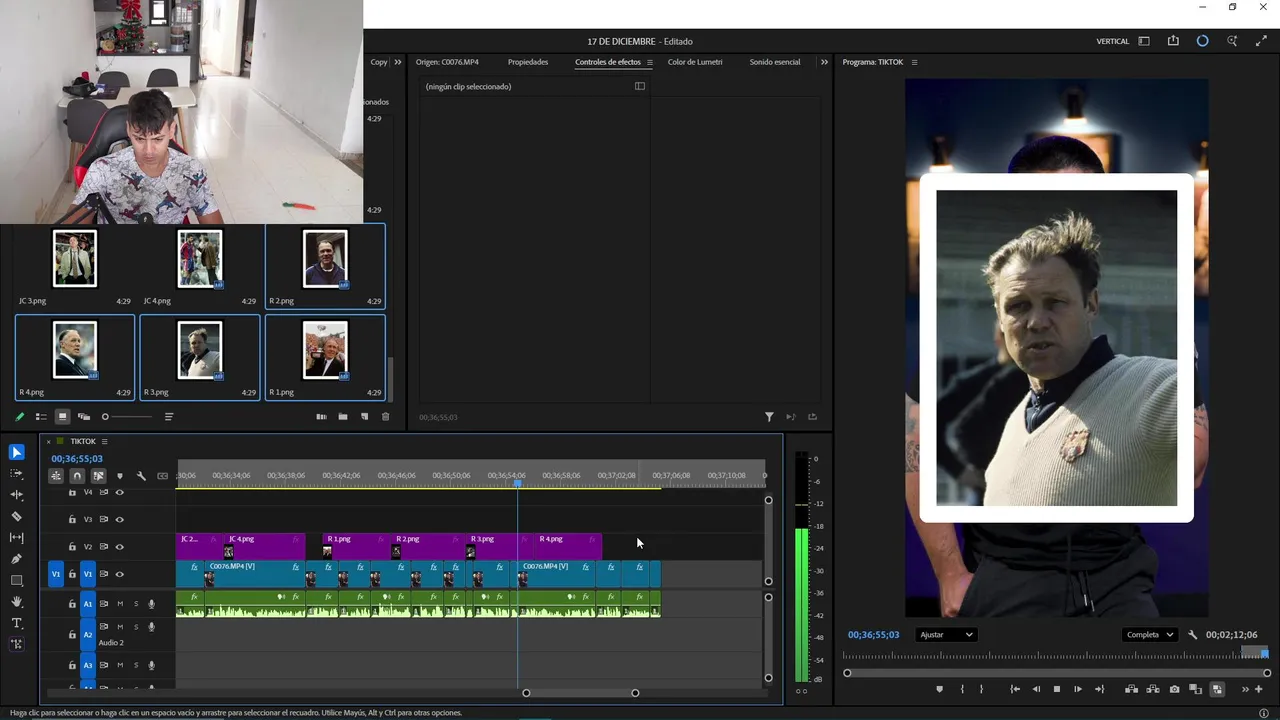This screenshot has width=1280, height=720.
Task: Open the VERTICAL workspace layout menu
Action: 1144,41
